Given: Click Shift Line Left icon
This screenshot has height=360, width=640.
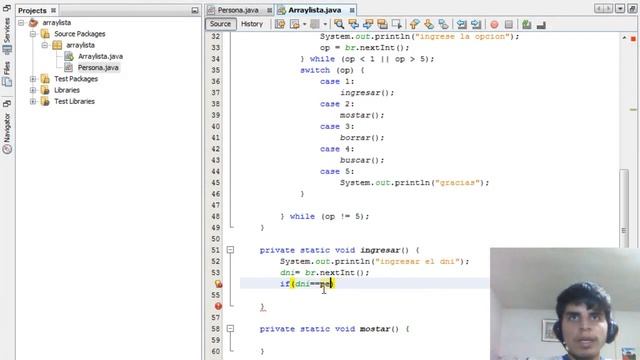Looking at the screenshot, I should (462, 24).
